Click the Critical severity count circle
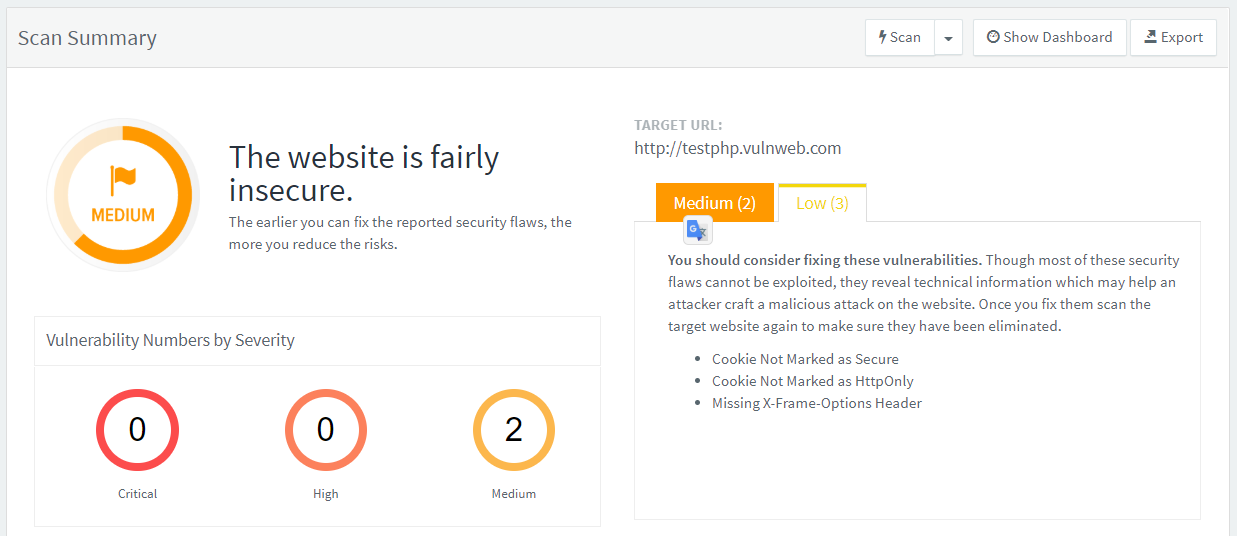This screenshot has height=536, width=1237. (x=138, y=430)
